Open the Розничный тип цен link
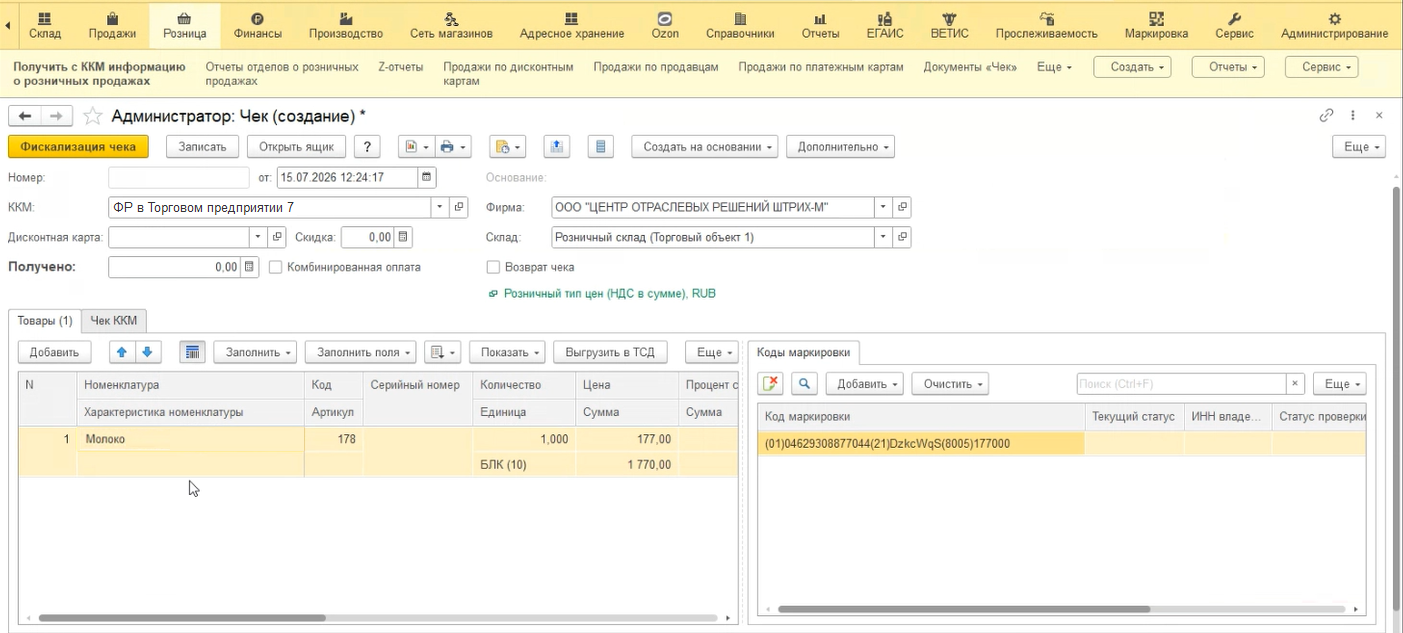The height and width of the screenshot is (633, 1403). click(x=609, y=294)
